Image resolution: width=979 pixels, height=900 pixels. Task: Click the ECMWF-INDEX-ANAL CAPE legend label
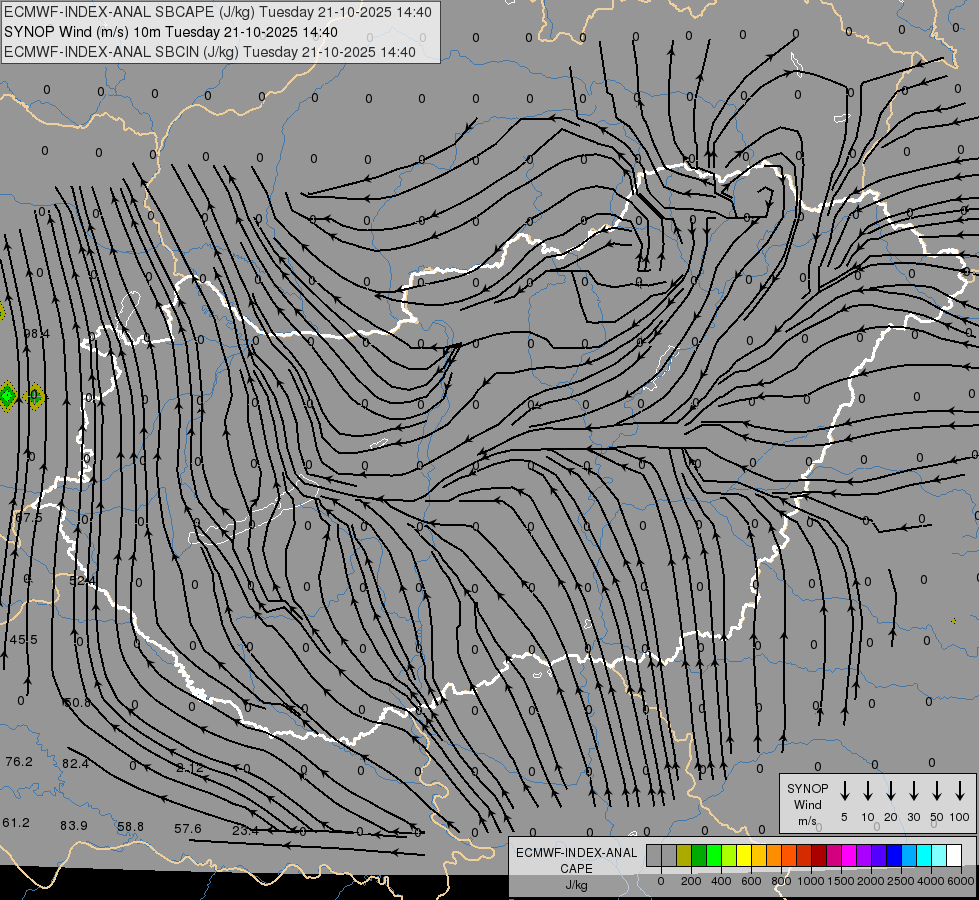tap(576, 860)
